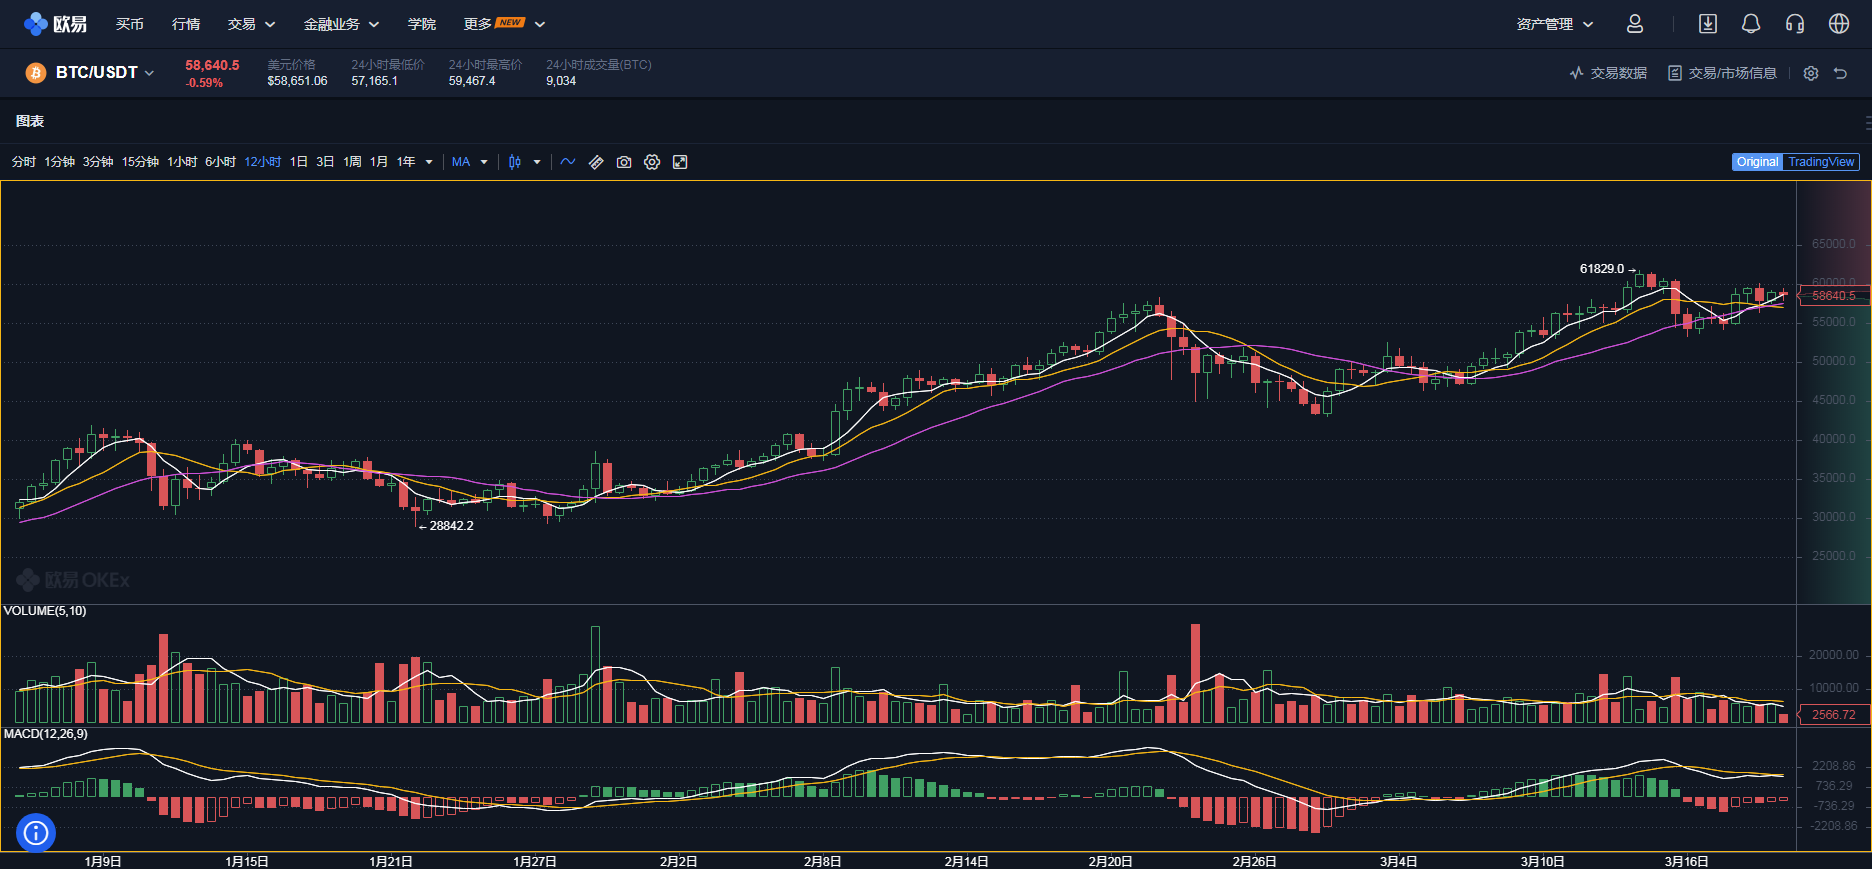Click the blue info circle icon

36,832
